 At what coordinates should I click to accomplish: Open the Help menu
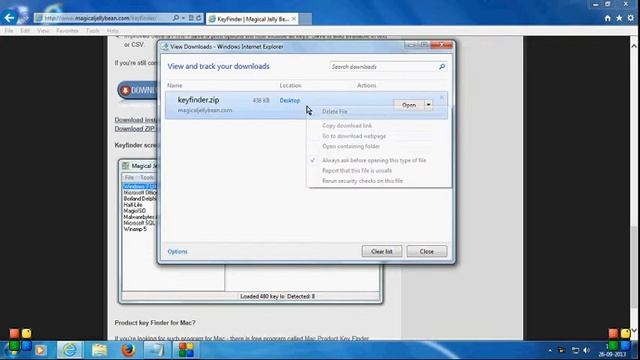coord(112,31)
